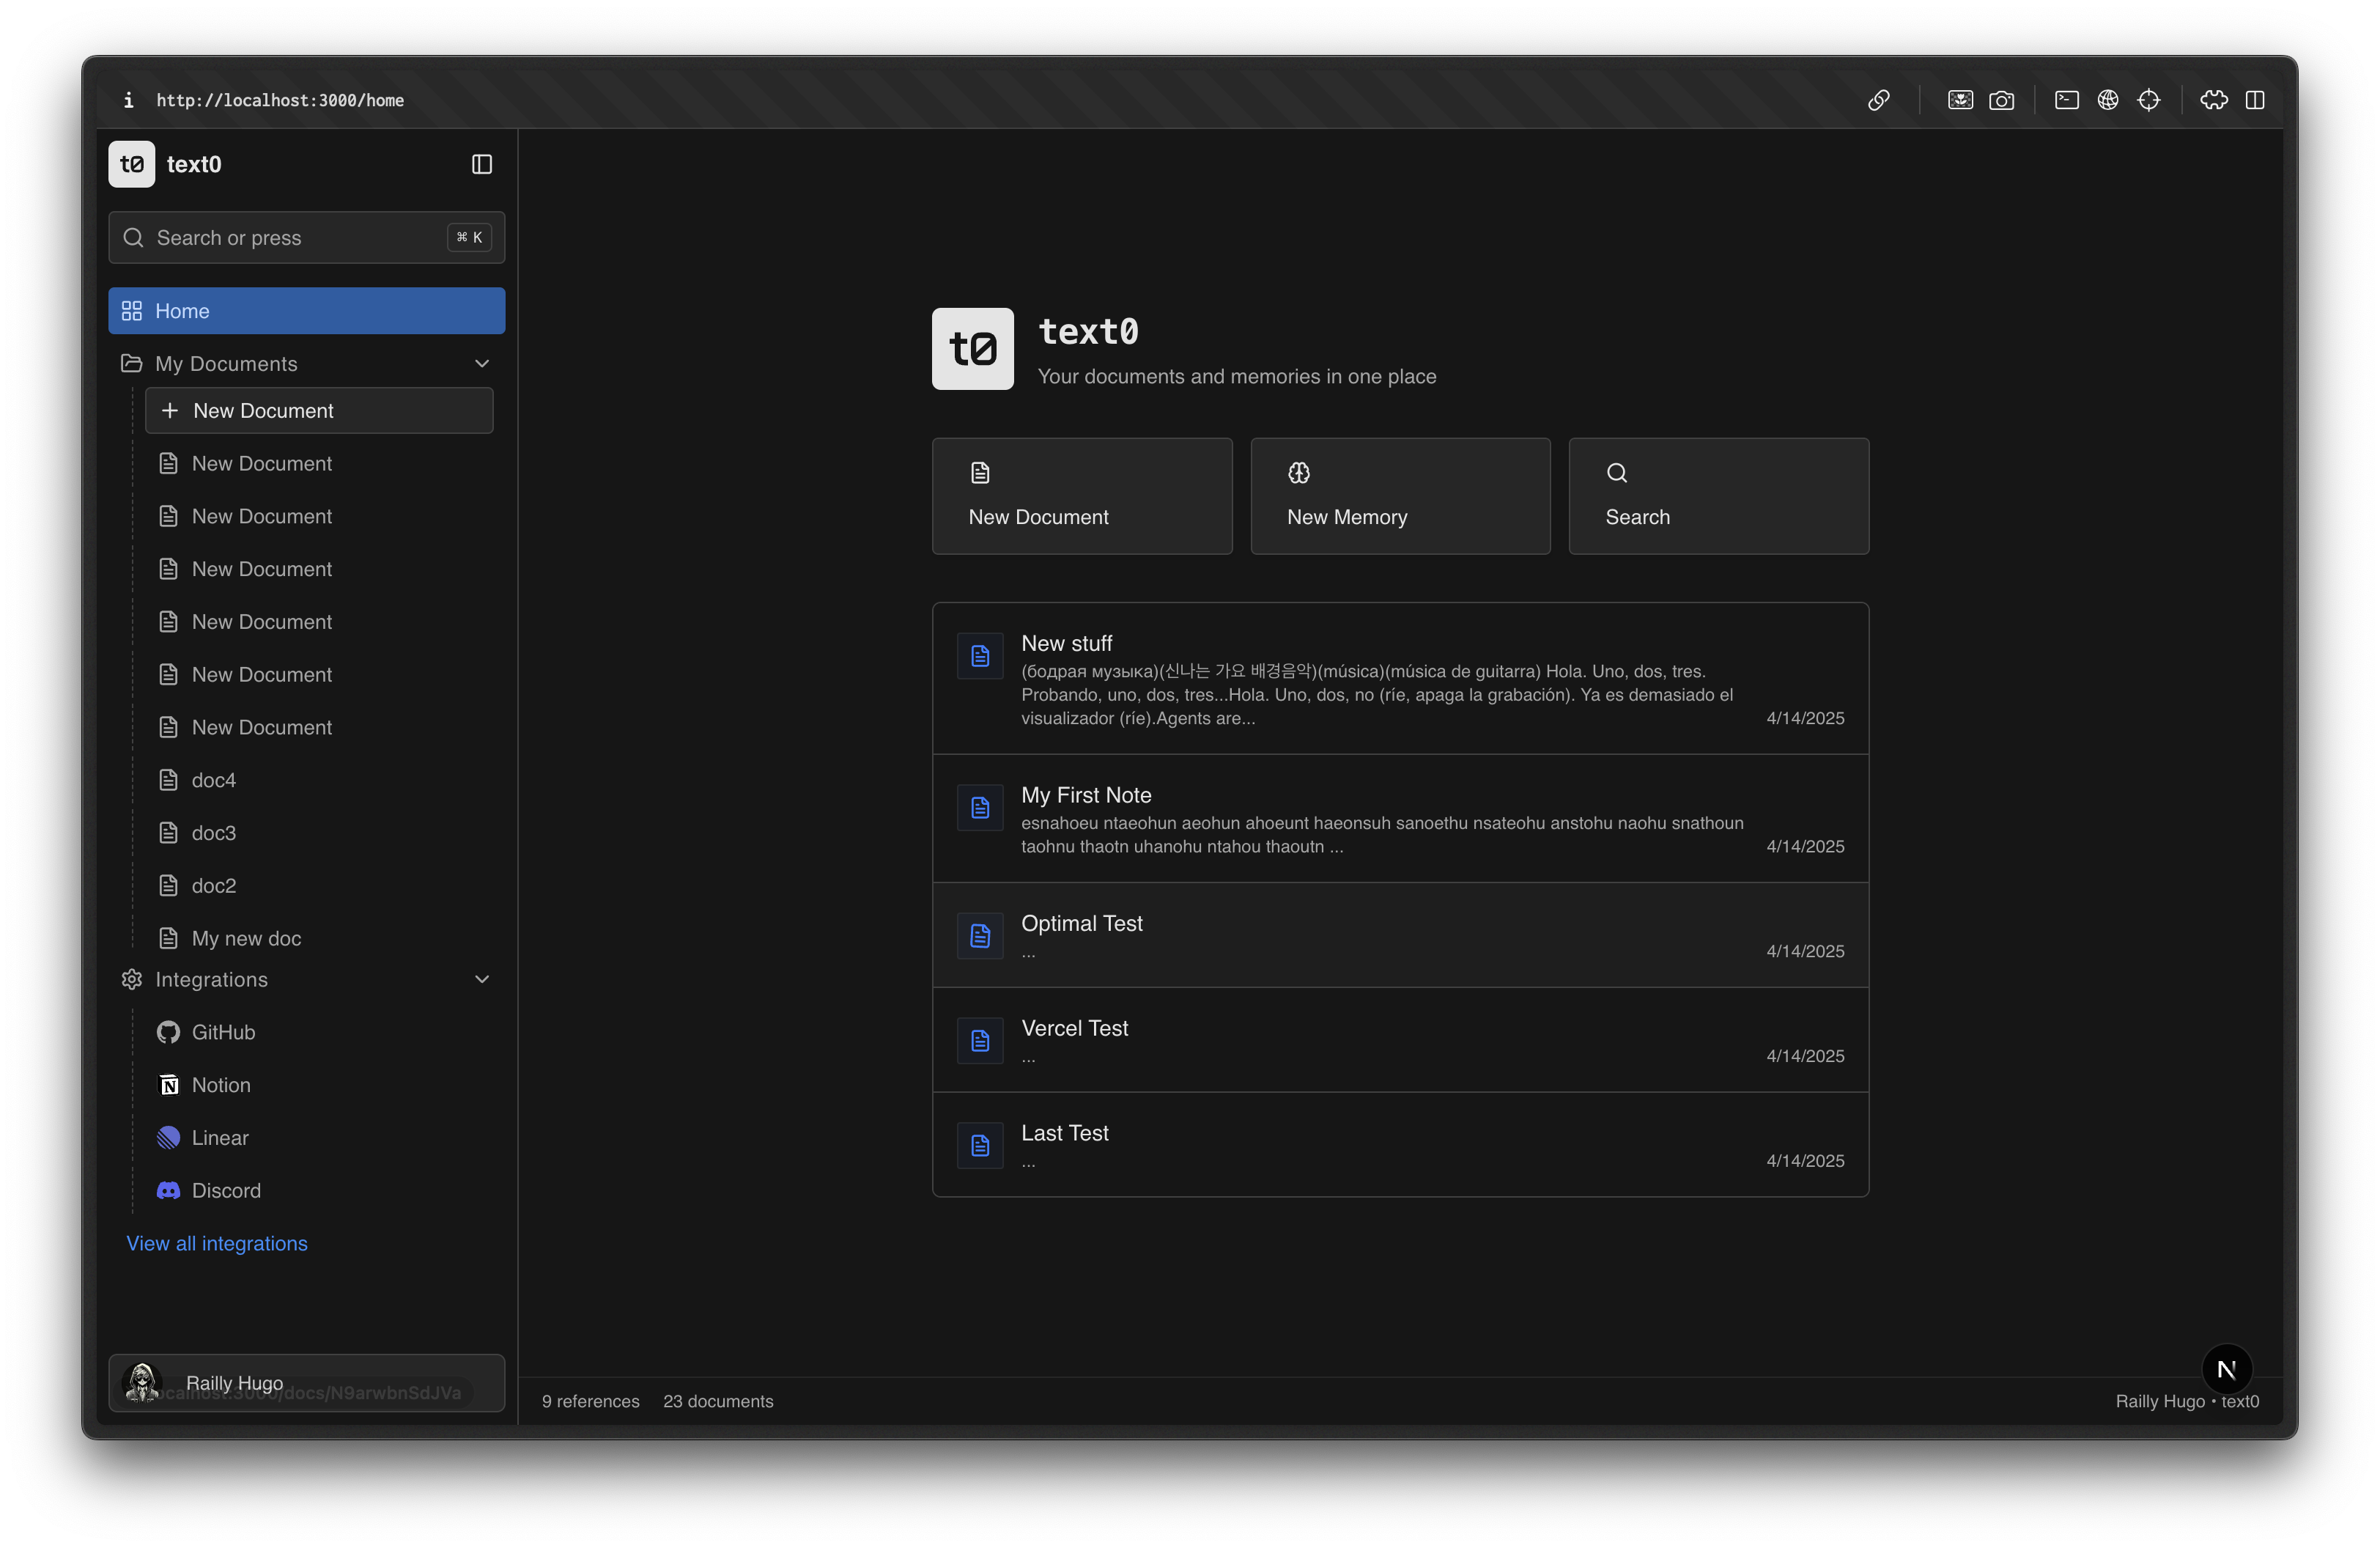Toggle split view in browser toolbar
The height and width of the screenshot is (1548, 2380).
tap(2254, 100)
